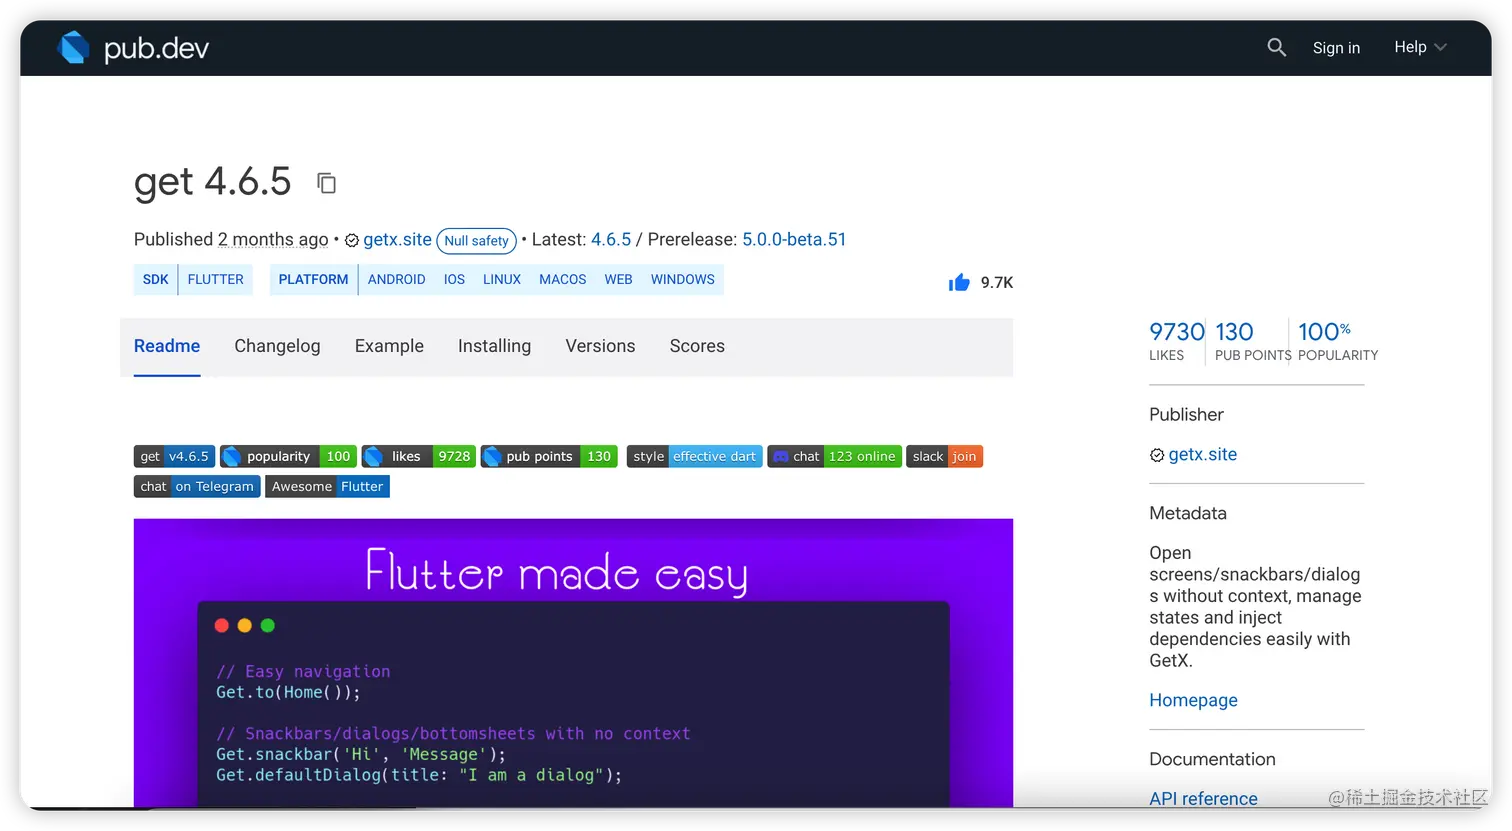Open the search magnifier icon

click(1276, 47)
